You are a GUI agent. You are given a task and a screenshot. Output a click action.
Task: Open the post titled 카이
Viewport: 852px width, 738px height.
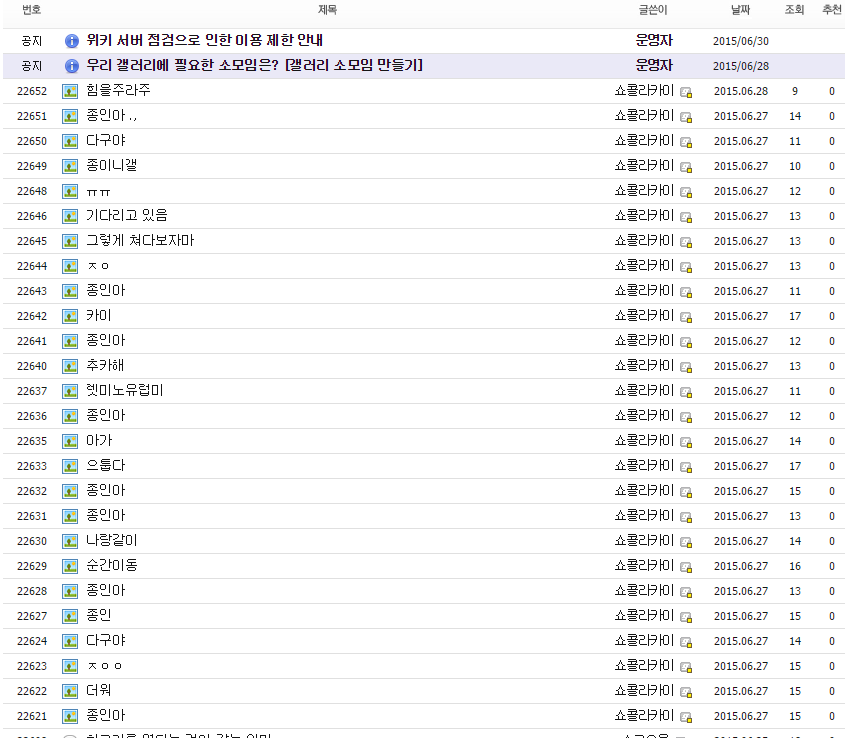tap(99, 315)
